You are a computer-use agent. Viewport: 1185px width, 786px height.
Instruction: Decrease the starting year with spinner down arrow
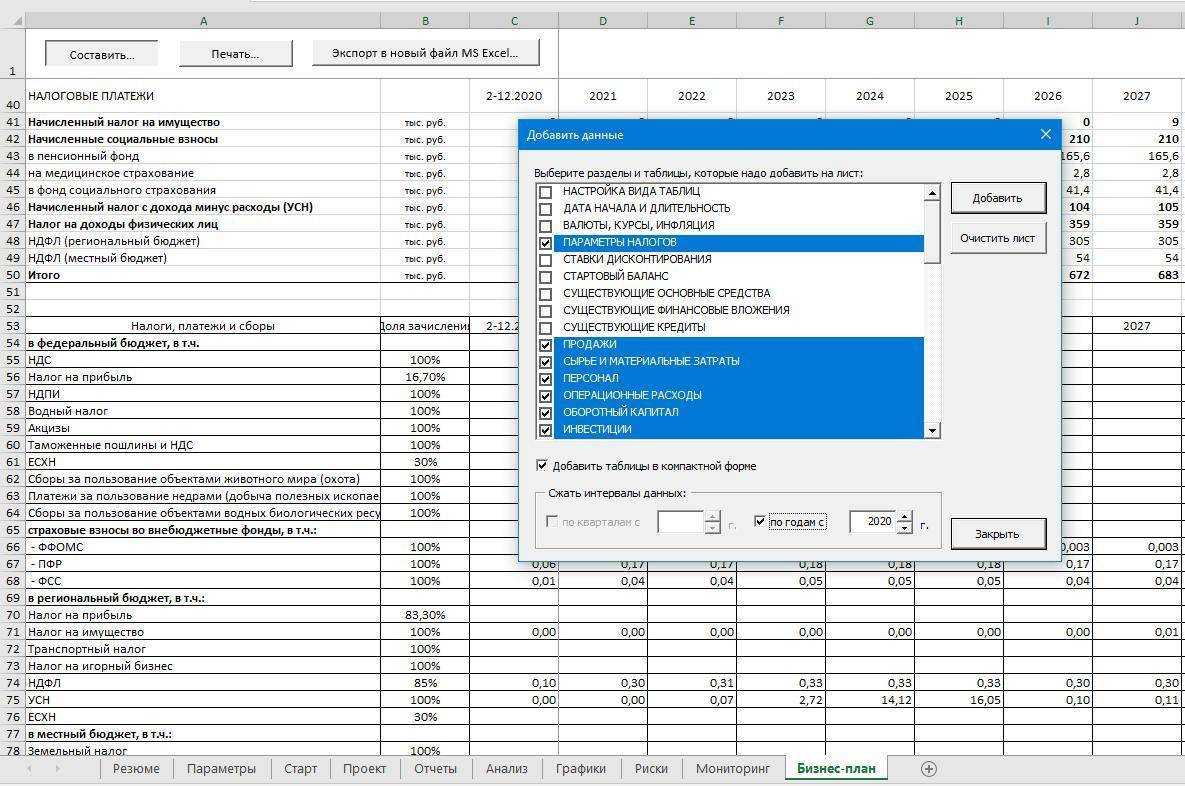(905, 528)
